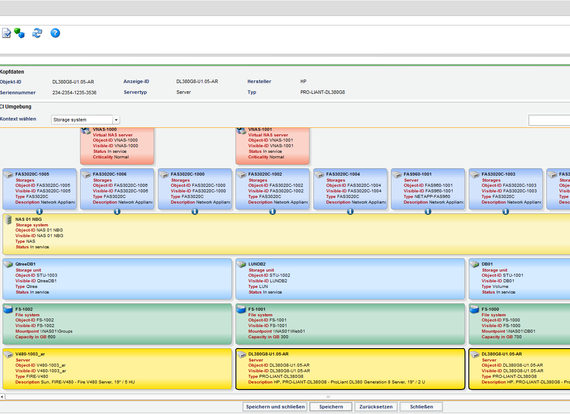
Task: Click the horizontal scrollbar track
Action: click(287, 397)
